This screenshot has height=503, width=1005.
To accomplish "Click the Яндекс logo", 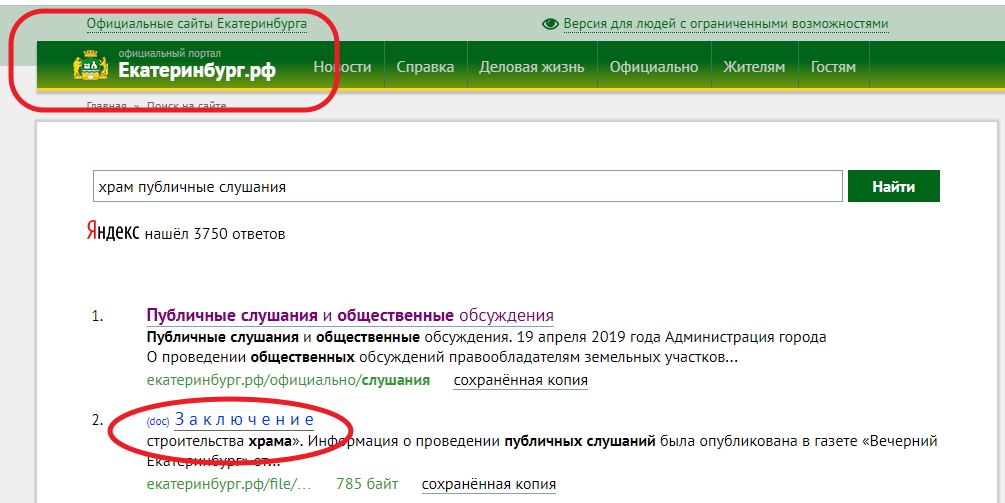I will (x=112, y=233).
